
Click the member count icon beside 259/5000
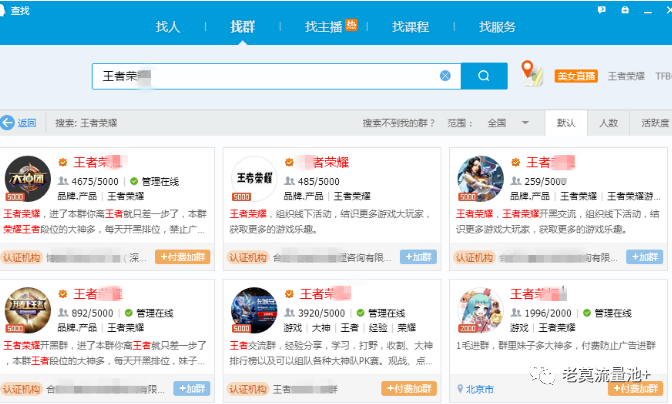(x=516, y=181)
